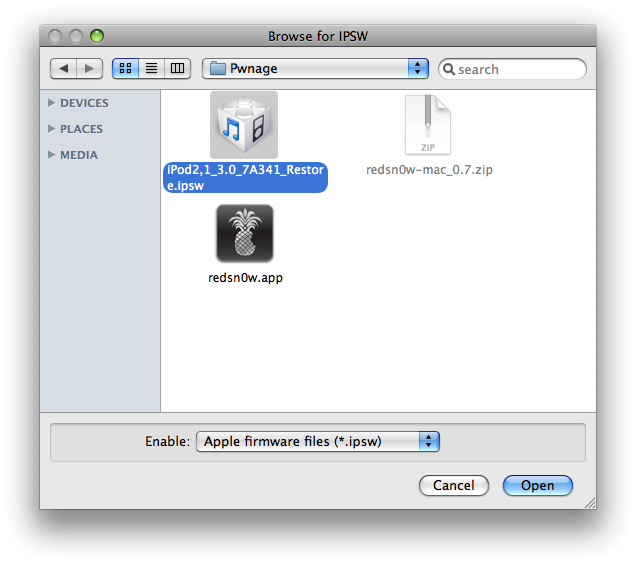
Task: Switch to icon view mode
Action: click(x=125, y=68)
